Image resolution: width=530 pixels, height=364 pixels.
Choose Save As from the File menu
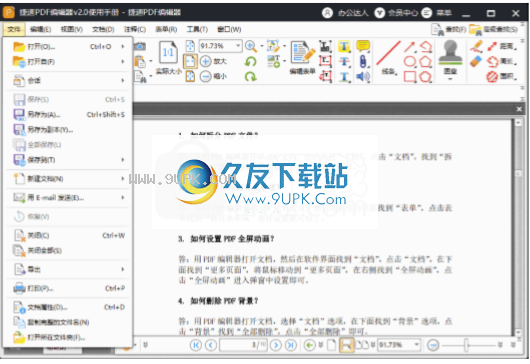[x=68, y=115]
